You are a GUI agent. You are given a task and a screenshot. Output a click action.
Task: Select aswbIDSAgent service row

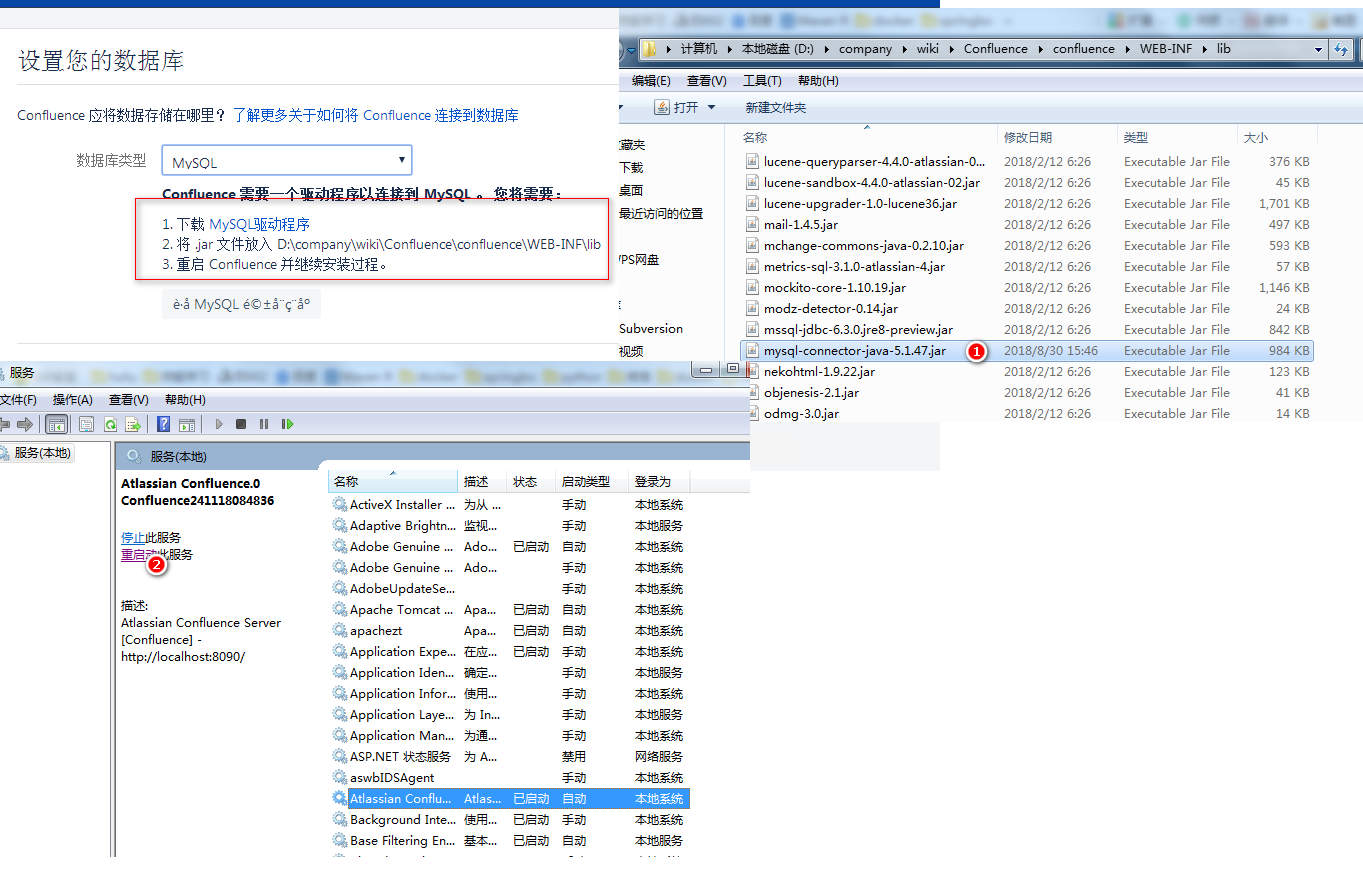[x=510, y=778]
